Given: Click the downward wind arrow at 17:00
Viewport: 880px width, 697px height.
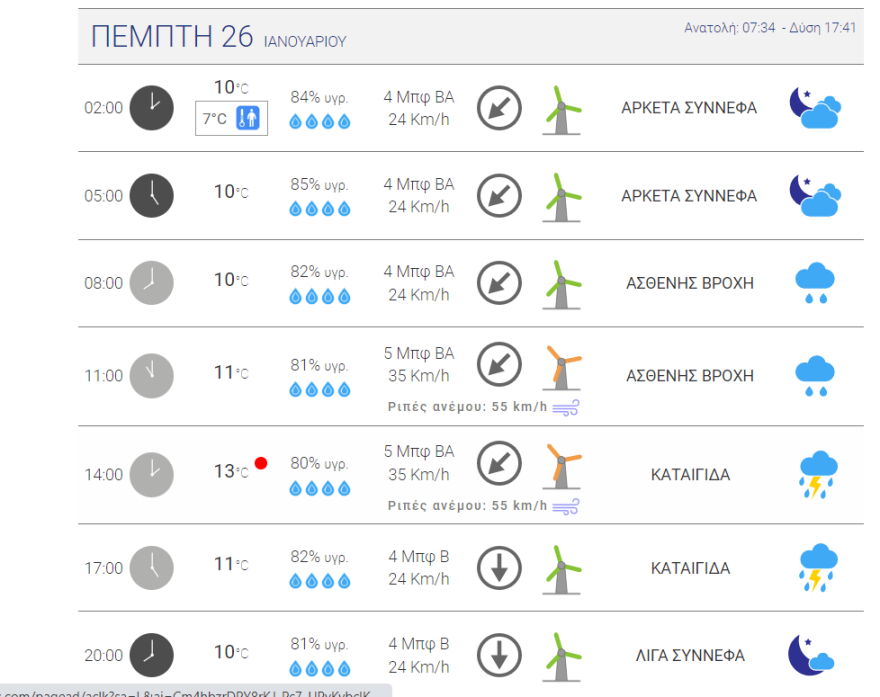Looking at the screenshot, I should point(498,568).
